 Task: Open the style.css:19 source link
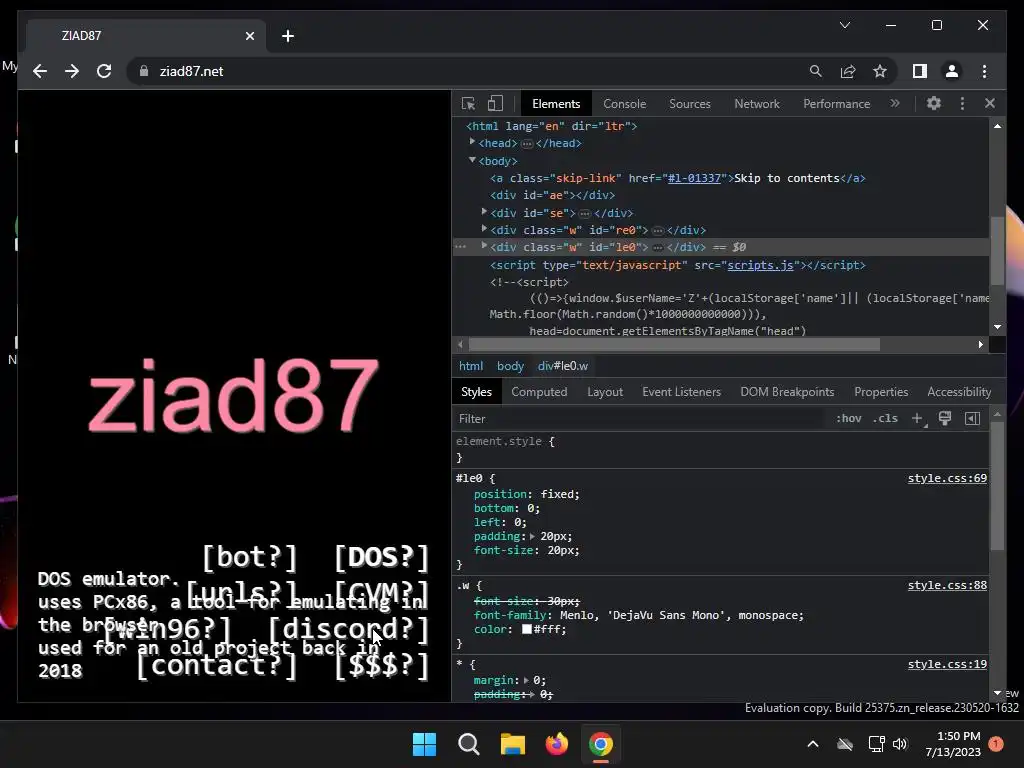[947, 664]
